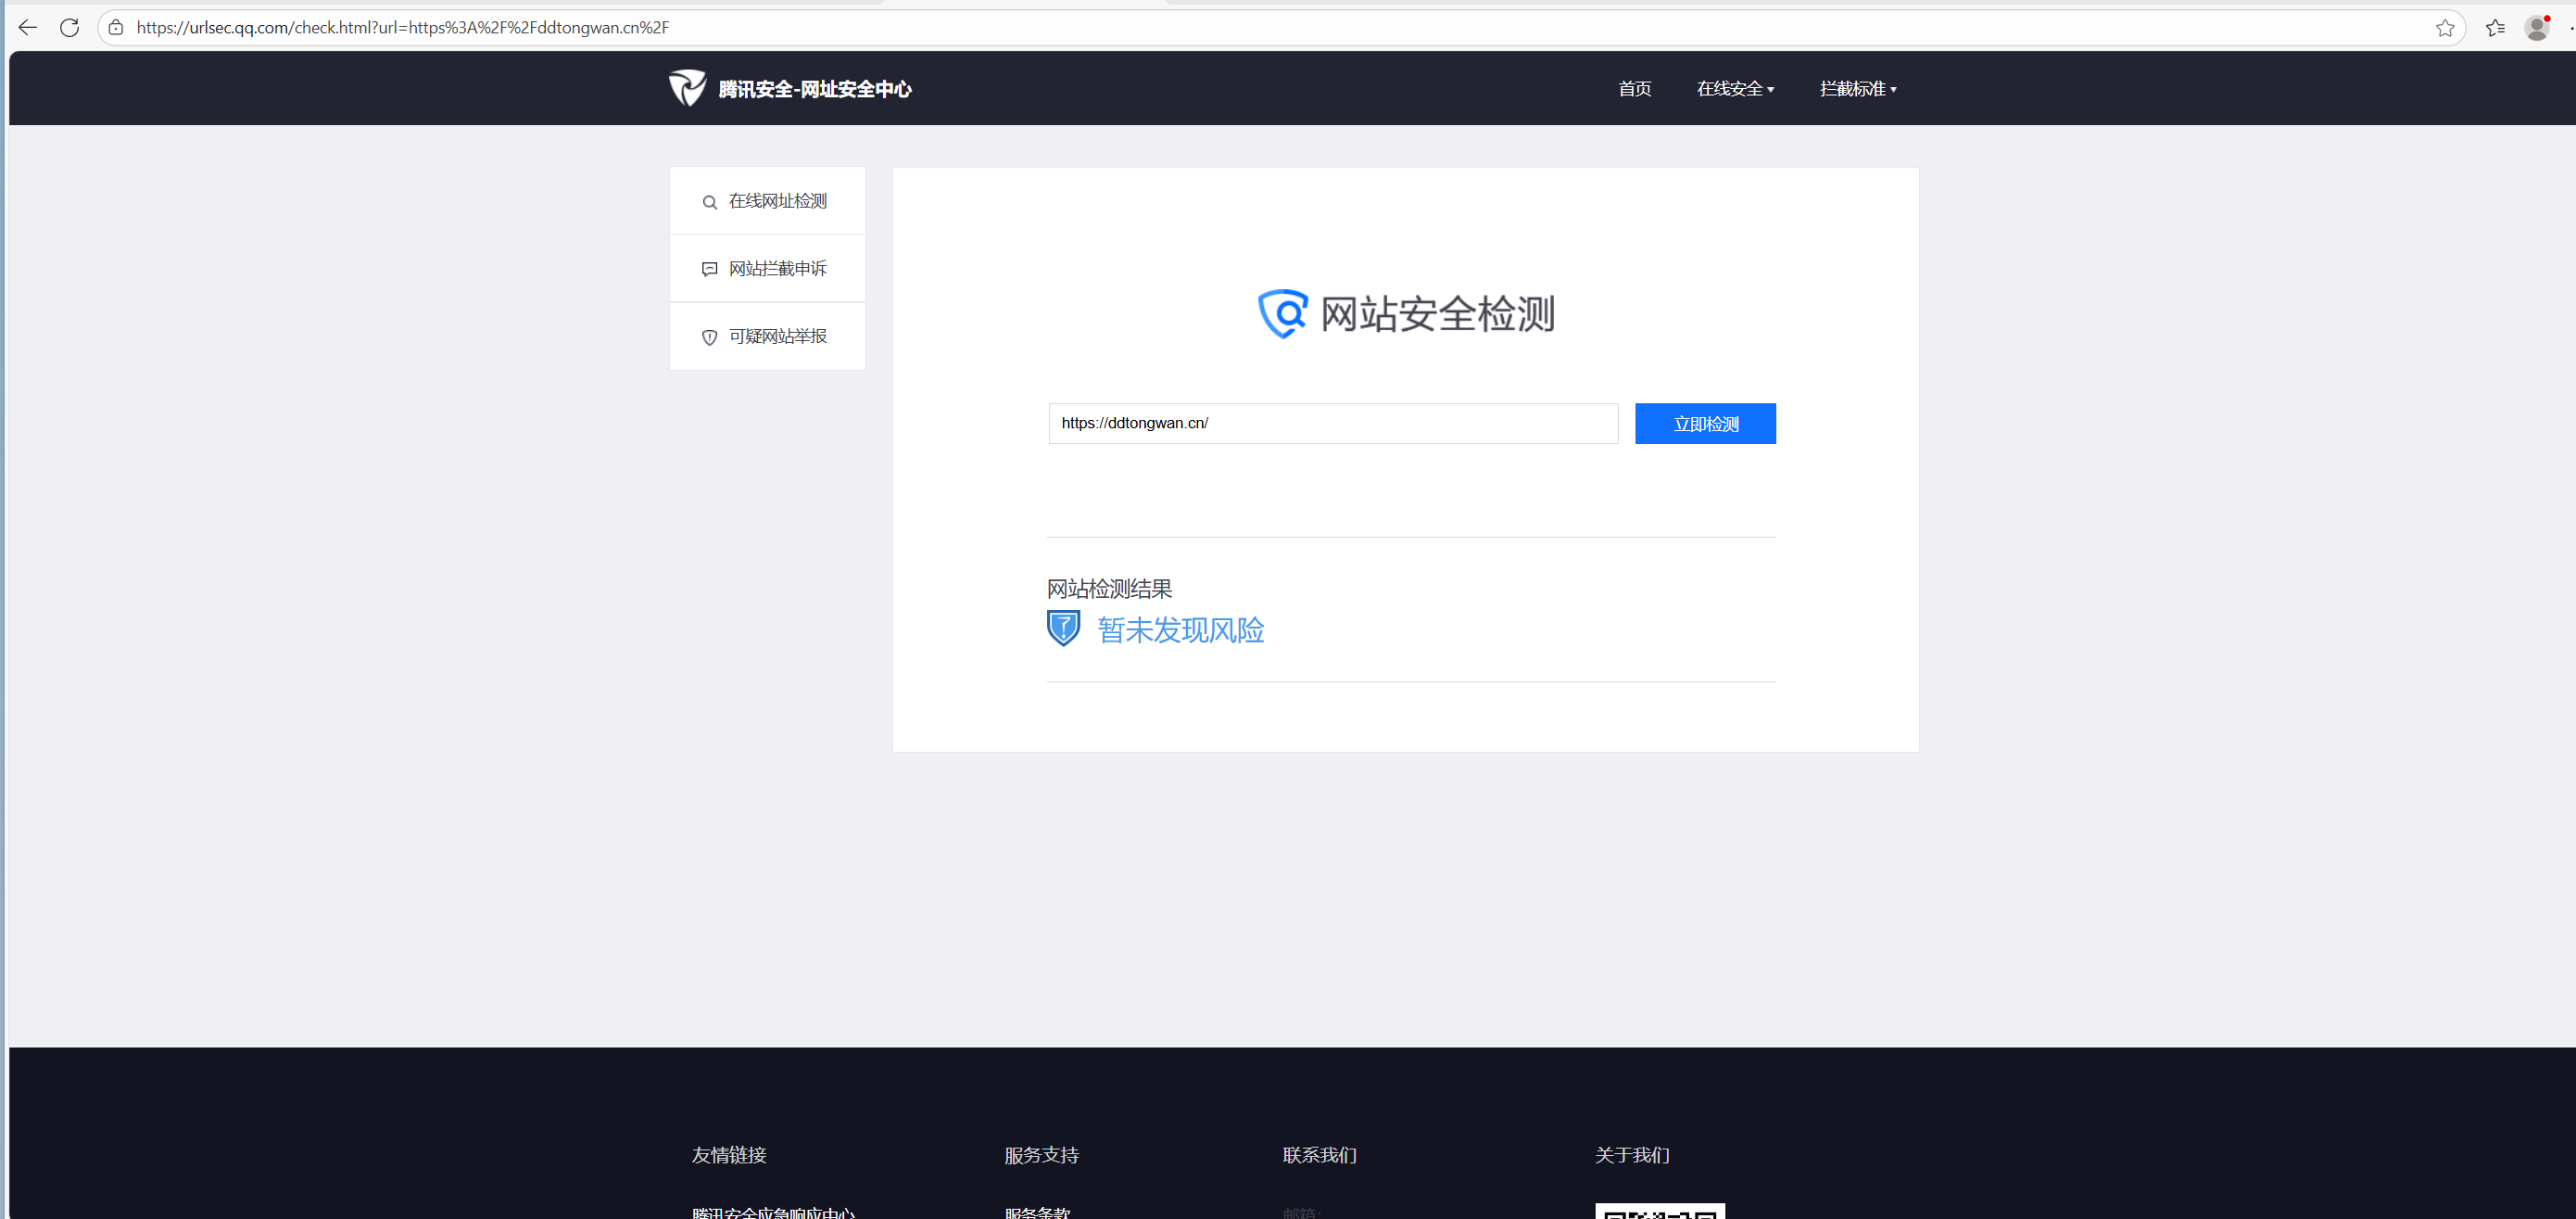Screen dimensions: 2576x1219
Task: Click the 暂未发现风险 result text
Action: (1180, 630)
